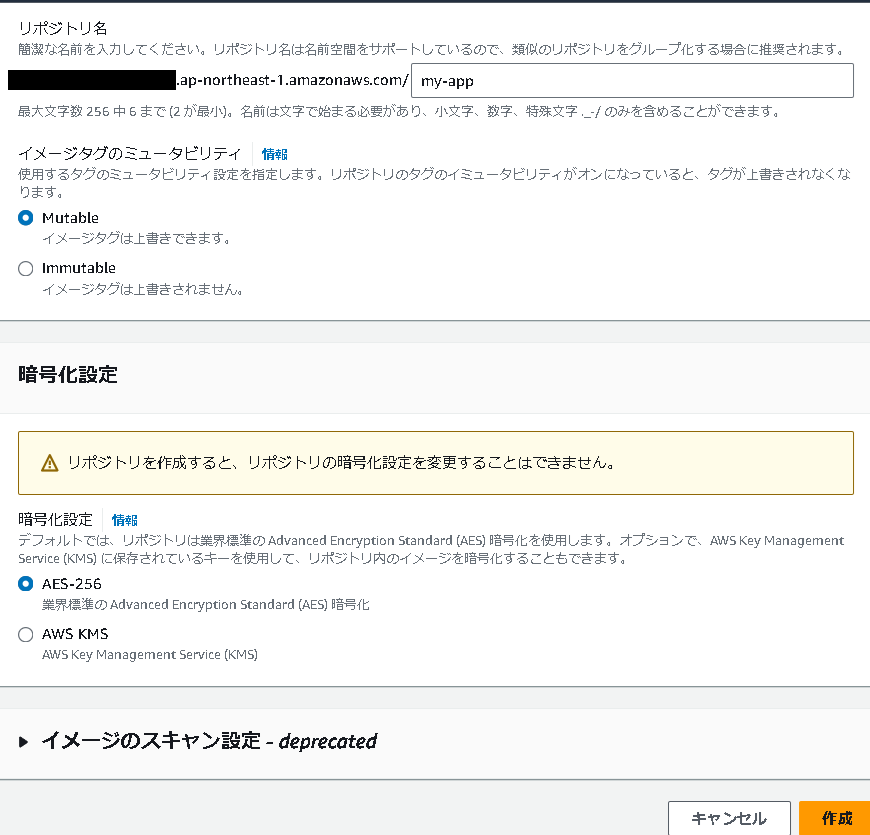870x835 pixels.
Task: Click the warning triangle icon in alert
Action: coord(49,463)
